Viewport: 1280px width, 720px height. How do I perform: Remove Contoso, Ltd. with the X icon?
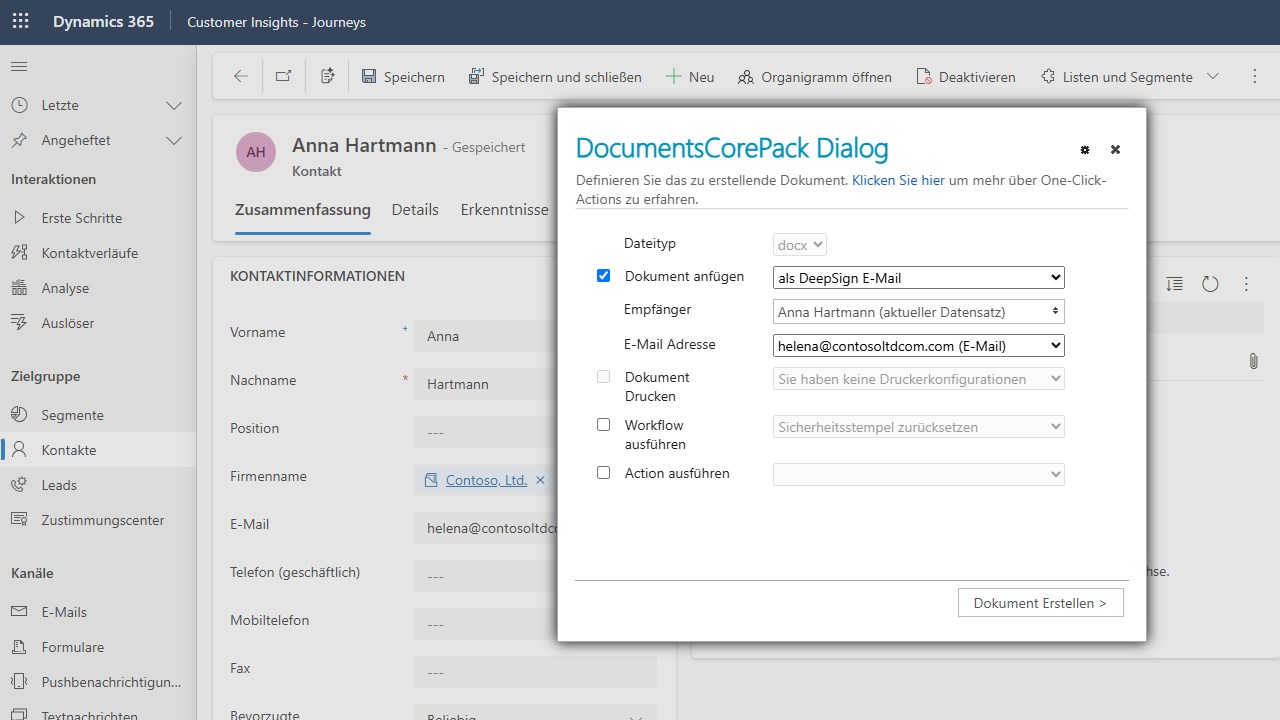540,480
